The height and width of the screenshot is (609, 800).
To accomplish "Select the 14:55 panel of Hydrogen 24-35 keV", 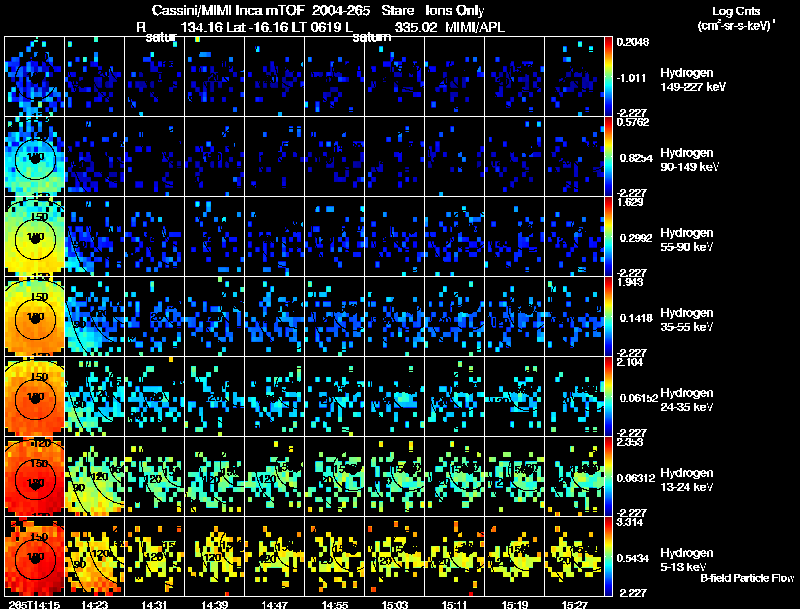I will click(335, 397).
